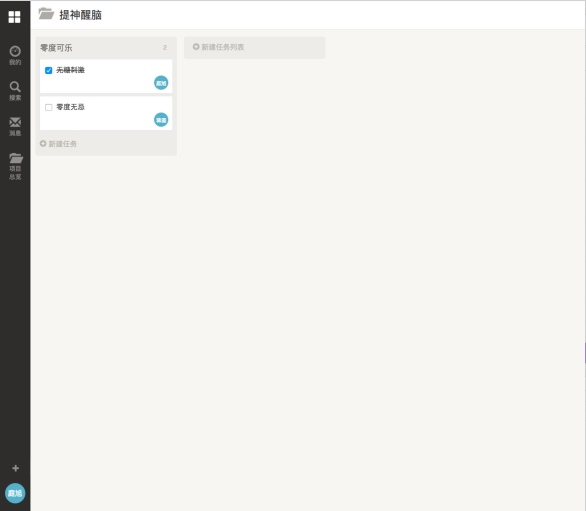Click the 零度可乐 list header title

tap(56, 48)
